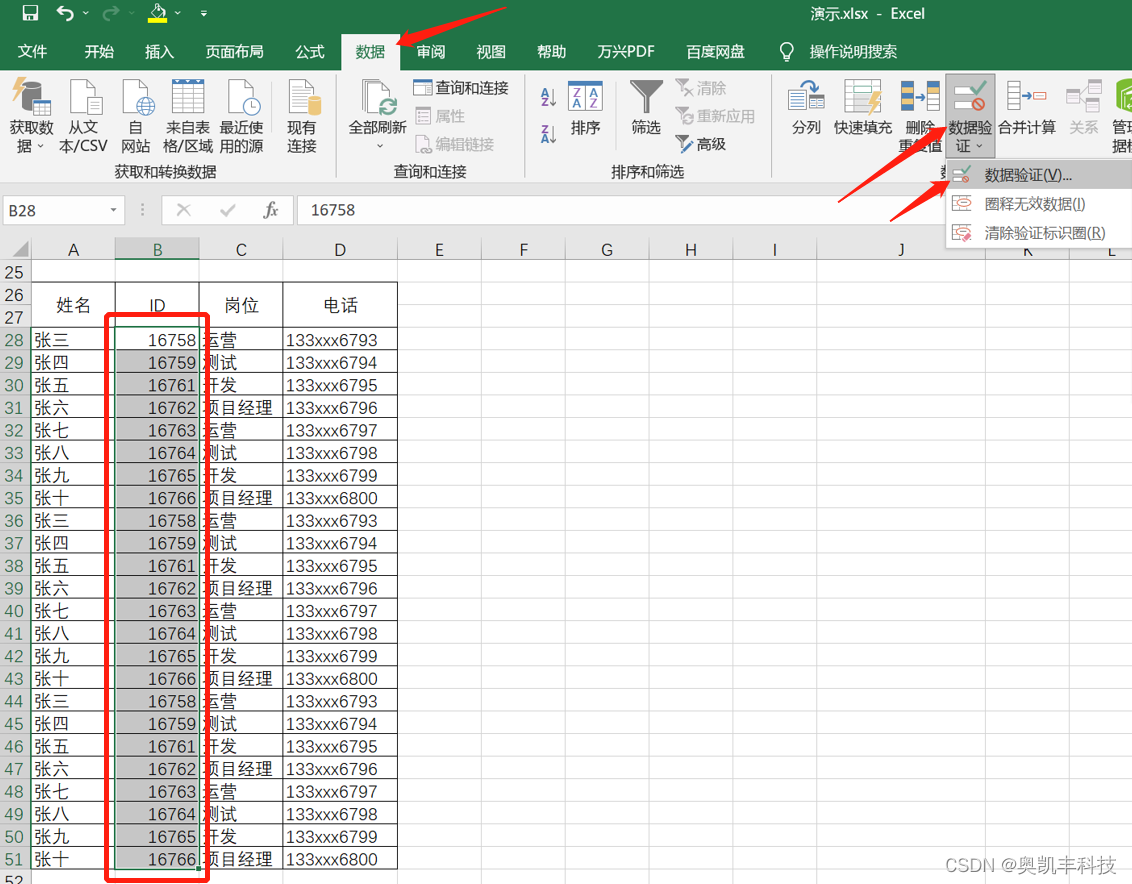This screenshot has width=1132, height=884.
Task: Click the sort descending Z-A icon
Action: point(548,133)
